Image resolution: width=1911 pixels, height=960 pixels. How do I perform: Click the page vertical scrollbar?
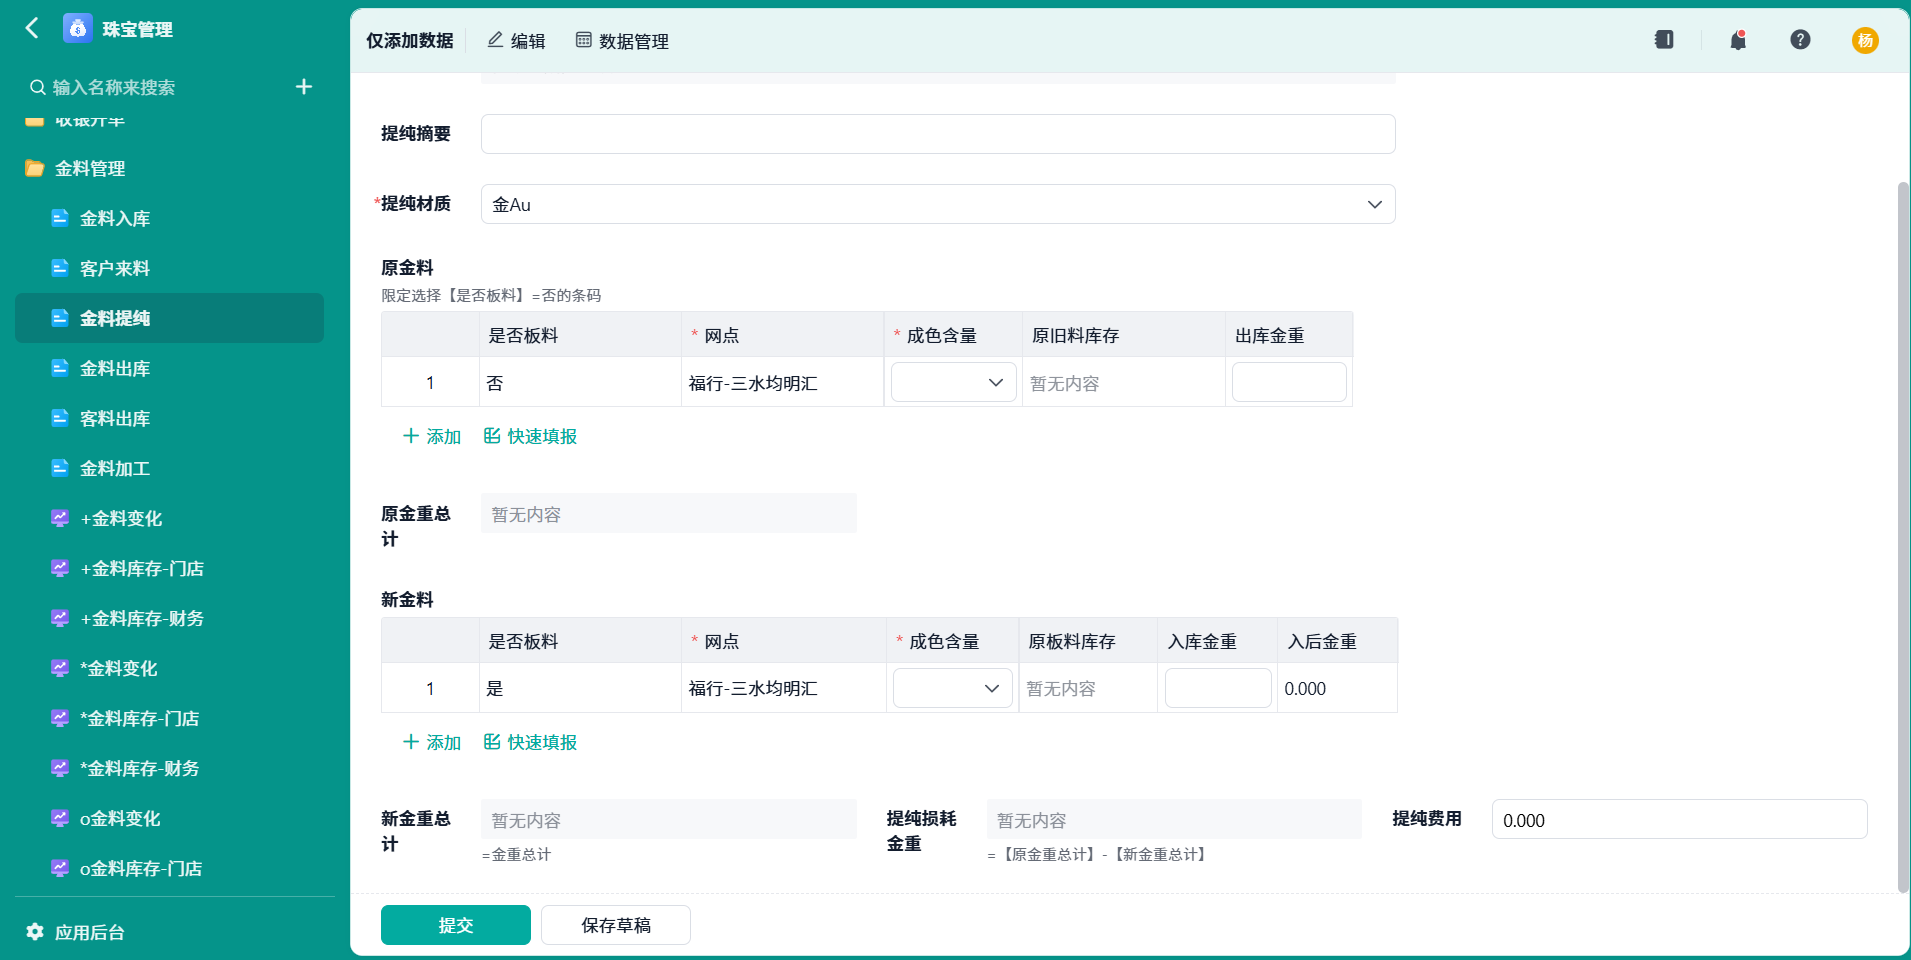pos(1903,537)
